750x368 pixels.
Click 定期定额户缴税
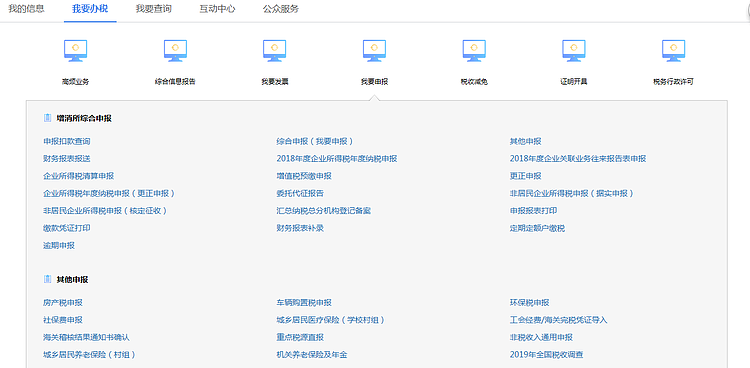(537, 228)
